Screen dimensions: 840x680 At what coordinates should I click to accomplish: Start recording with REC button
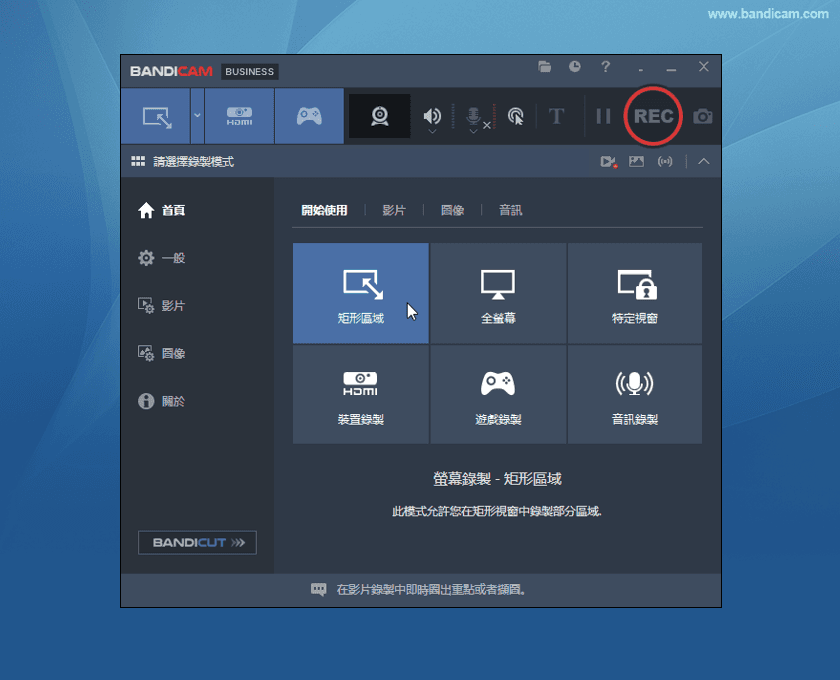[653, 116]
